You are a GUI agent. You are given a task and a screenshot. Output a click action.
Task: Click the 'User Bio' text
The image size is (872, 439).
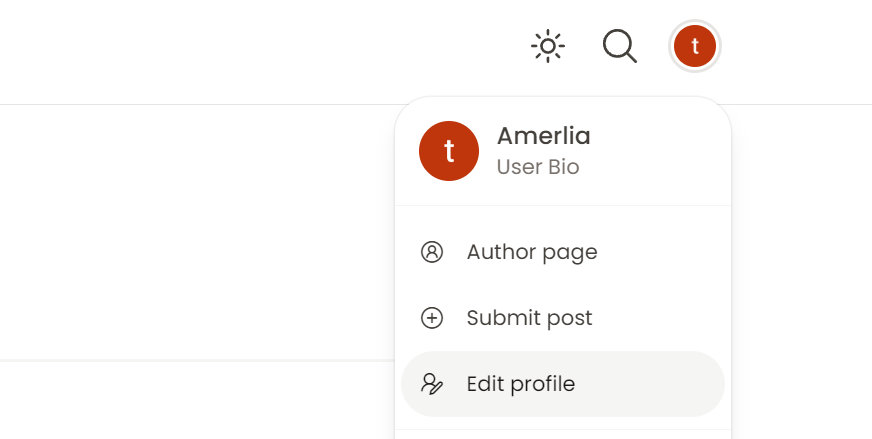click(538, 167)
